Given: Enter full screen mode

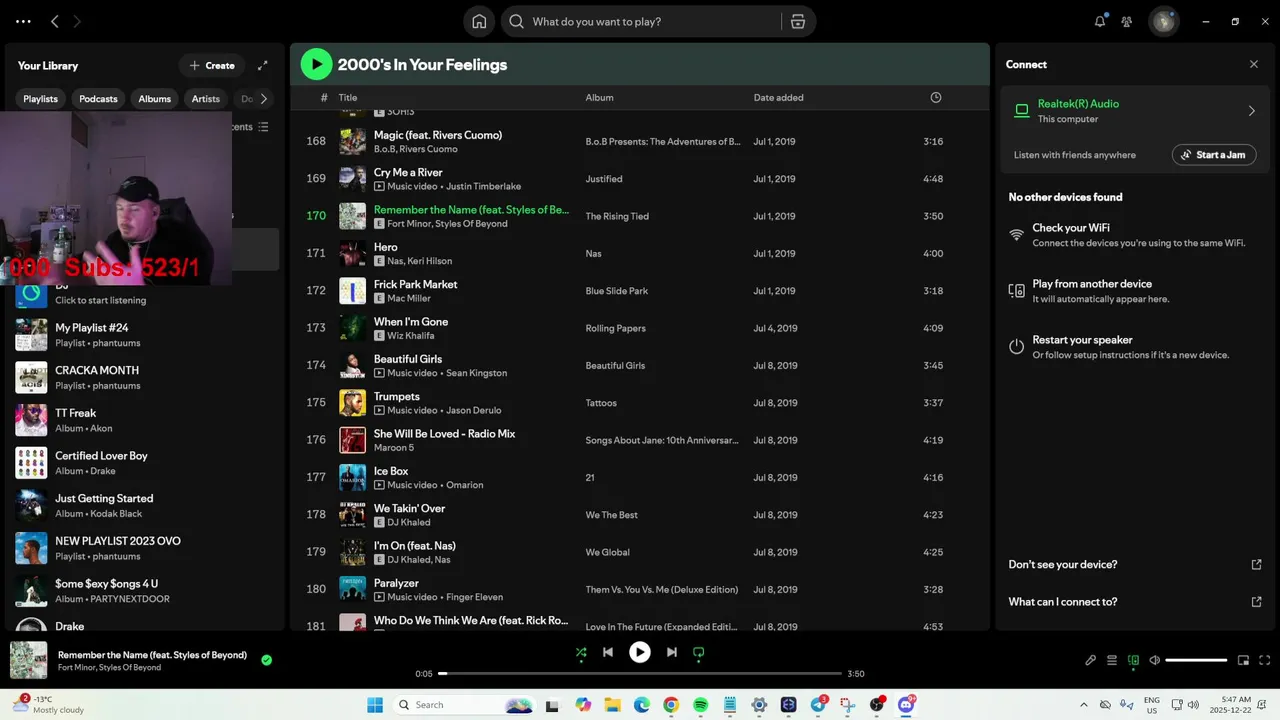Looking at the screenshot, I should point(1264,660).
